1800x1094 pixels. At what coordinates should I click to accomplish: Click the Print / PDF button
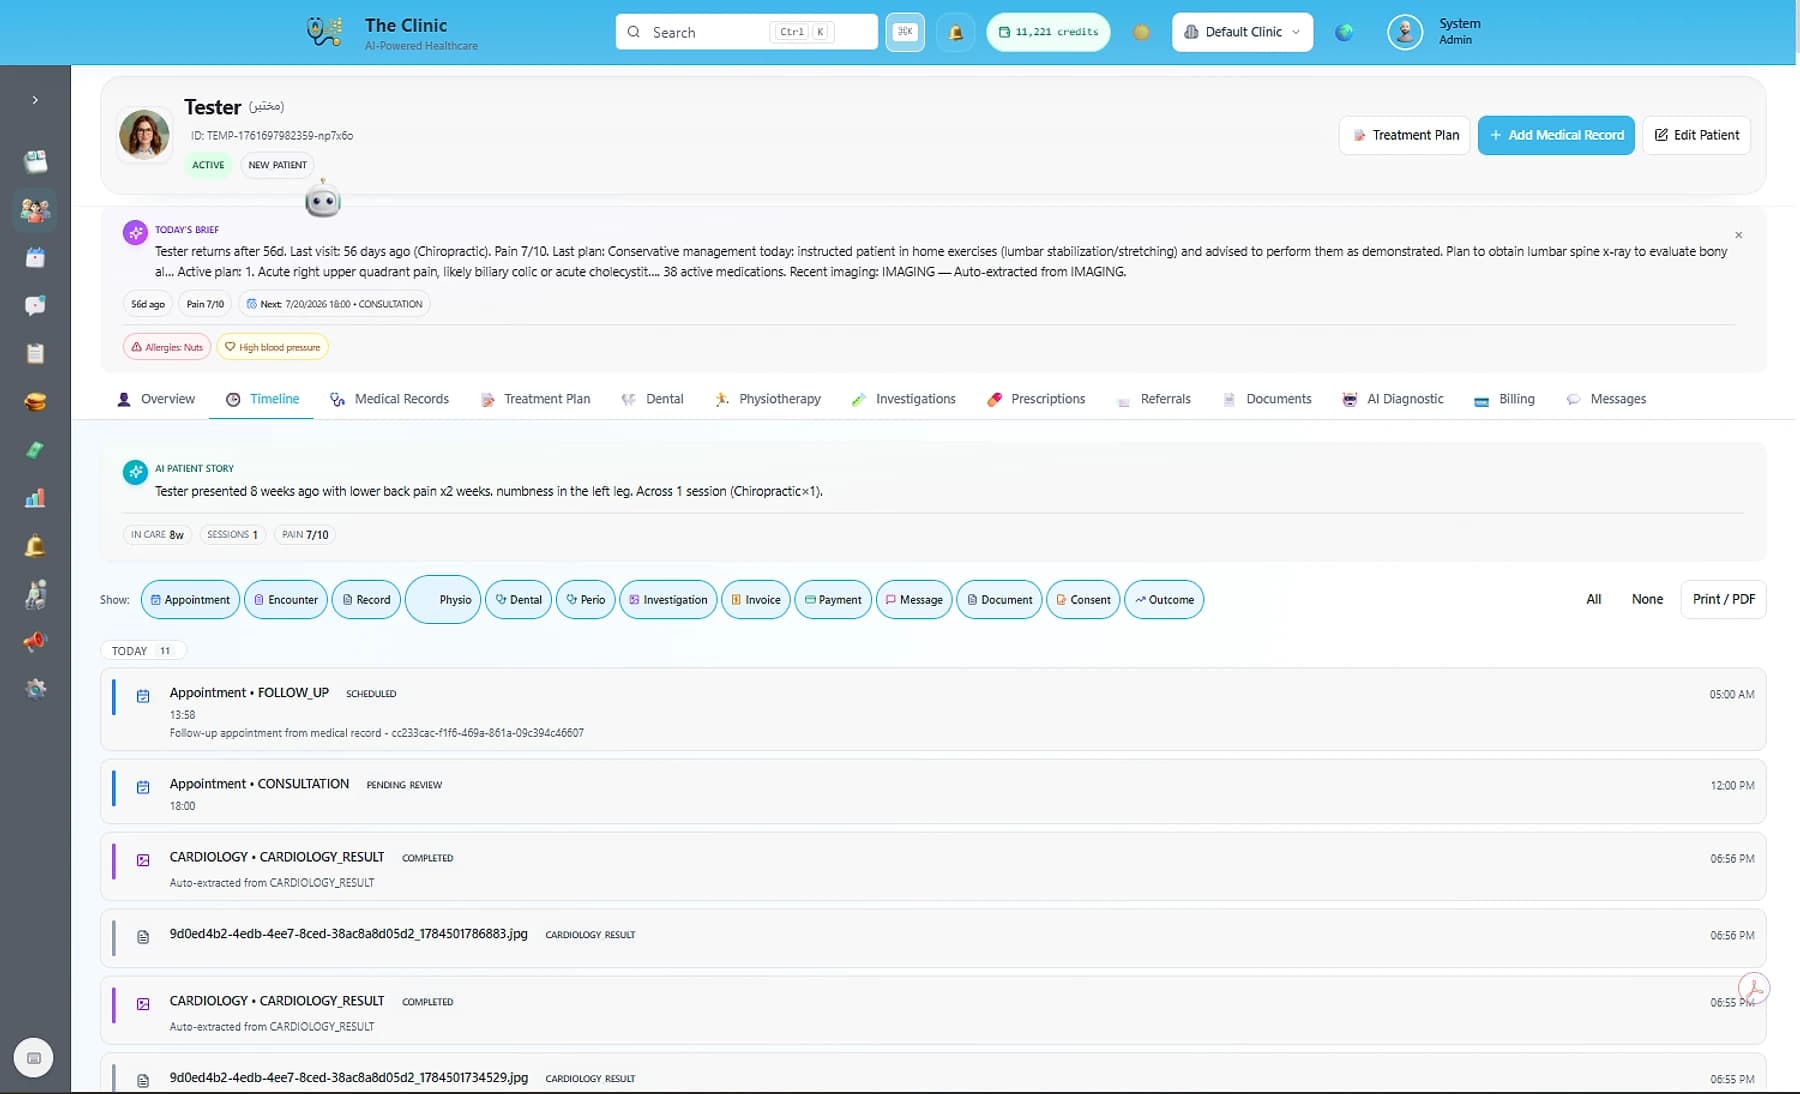[1723, 599]
